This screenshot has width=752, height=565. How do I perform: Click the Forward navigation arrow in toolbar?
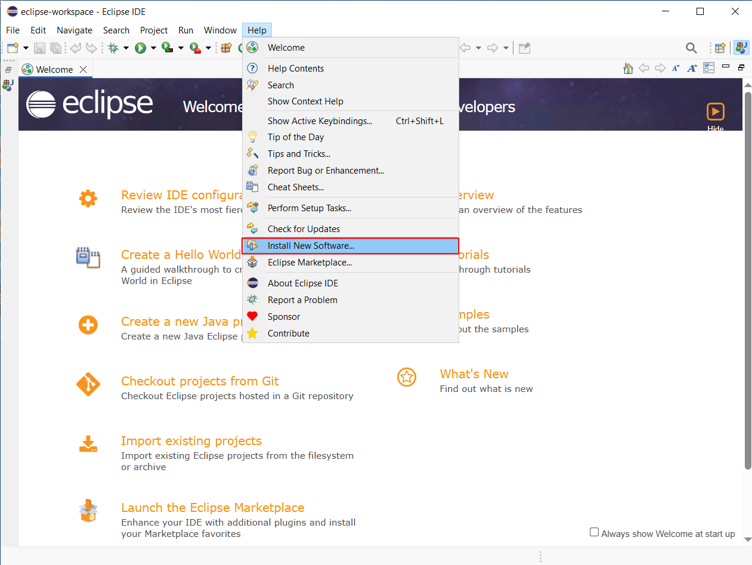click(493, 48)
